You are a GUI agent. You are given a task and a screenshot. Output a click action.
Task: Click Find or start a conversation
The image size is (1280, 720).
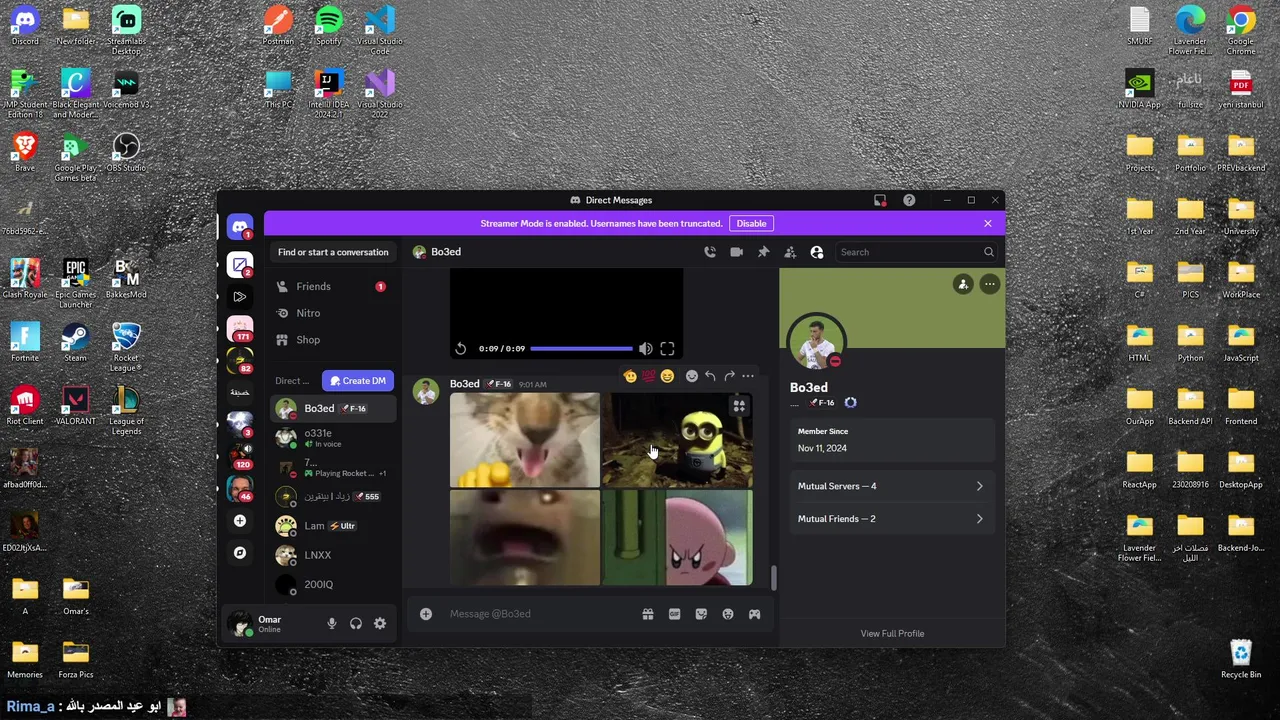333,252
